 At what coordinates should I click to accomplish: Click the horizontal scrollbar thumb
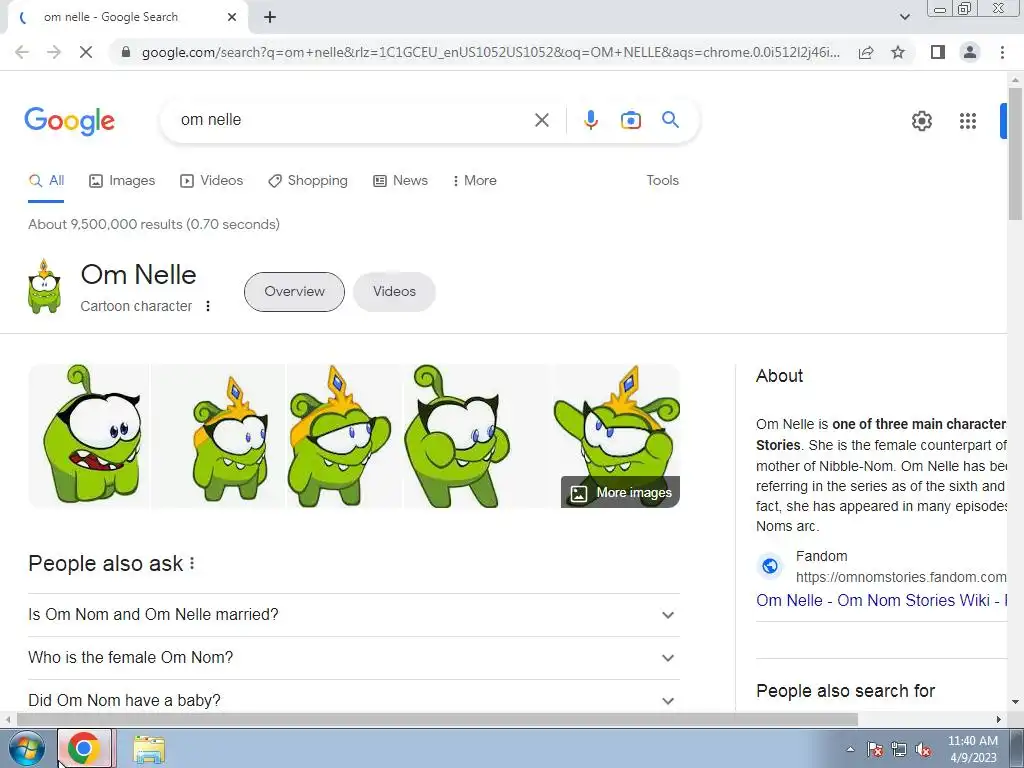[436, 719]
